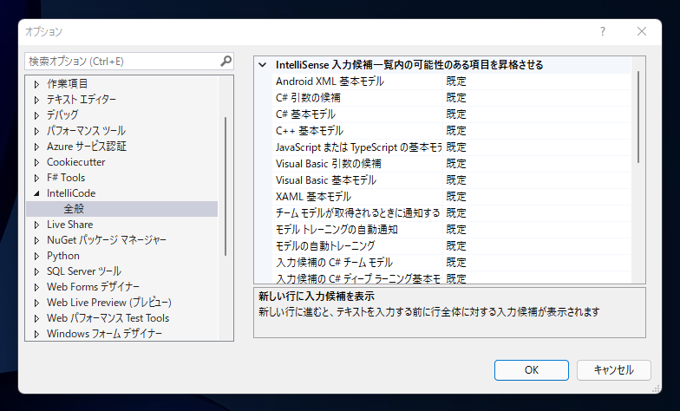Select the 全般 item under IntelliCode
The image size is (680, 411).
tap(122, 209)
